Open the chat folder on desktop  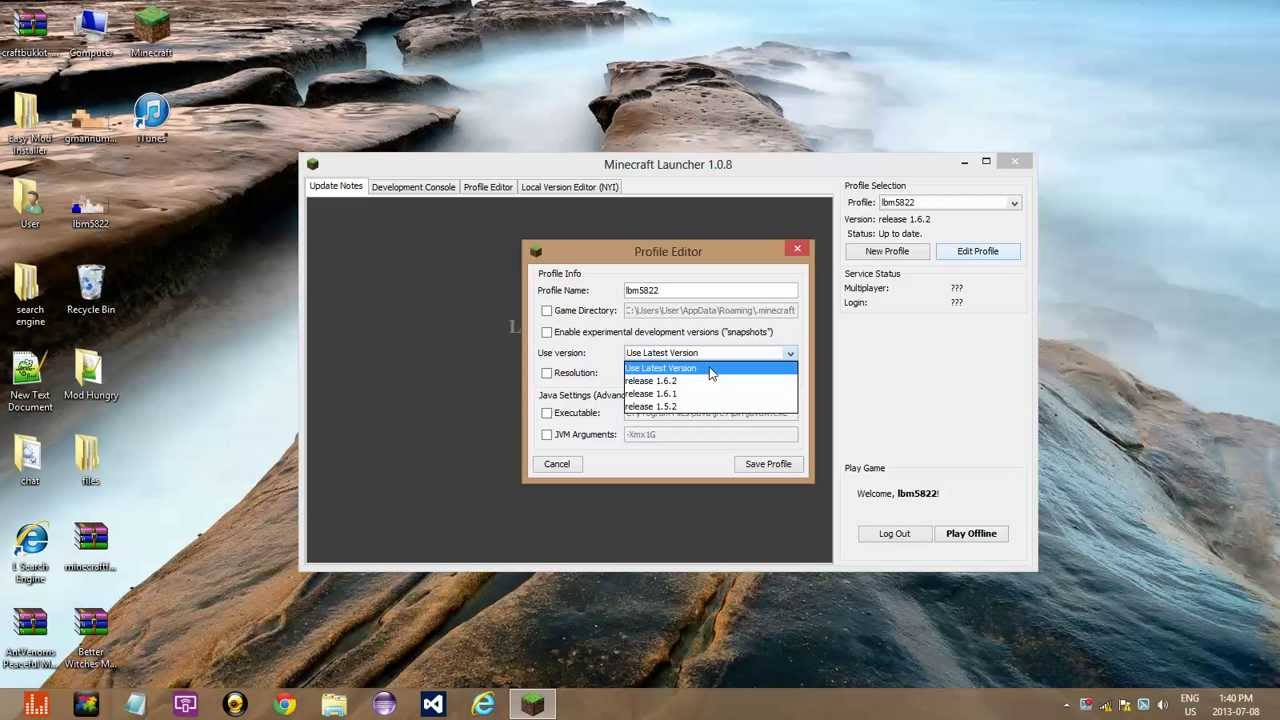tap(30, 462)
